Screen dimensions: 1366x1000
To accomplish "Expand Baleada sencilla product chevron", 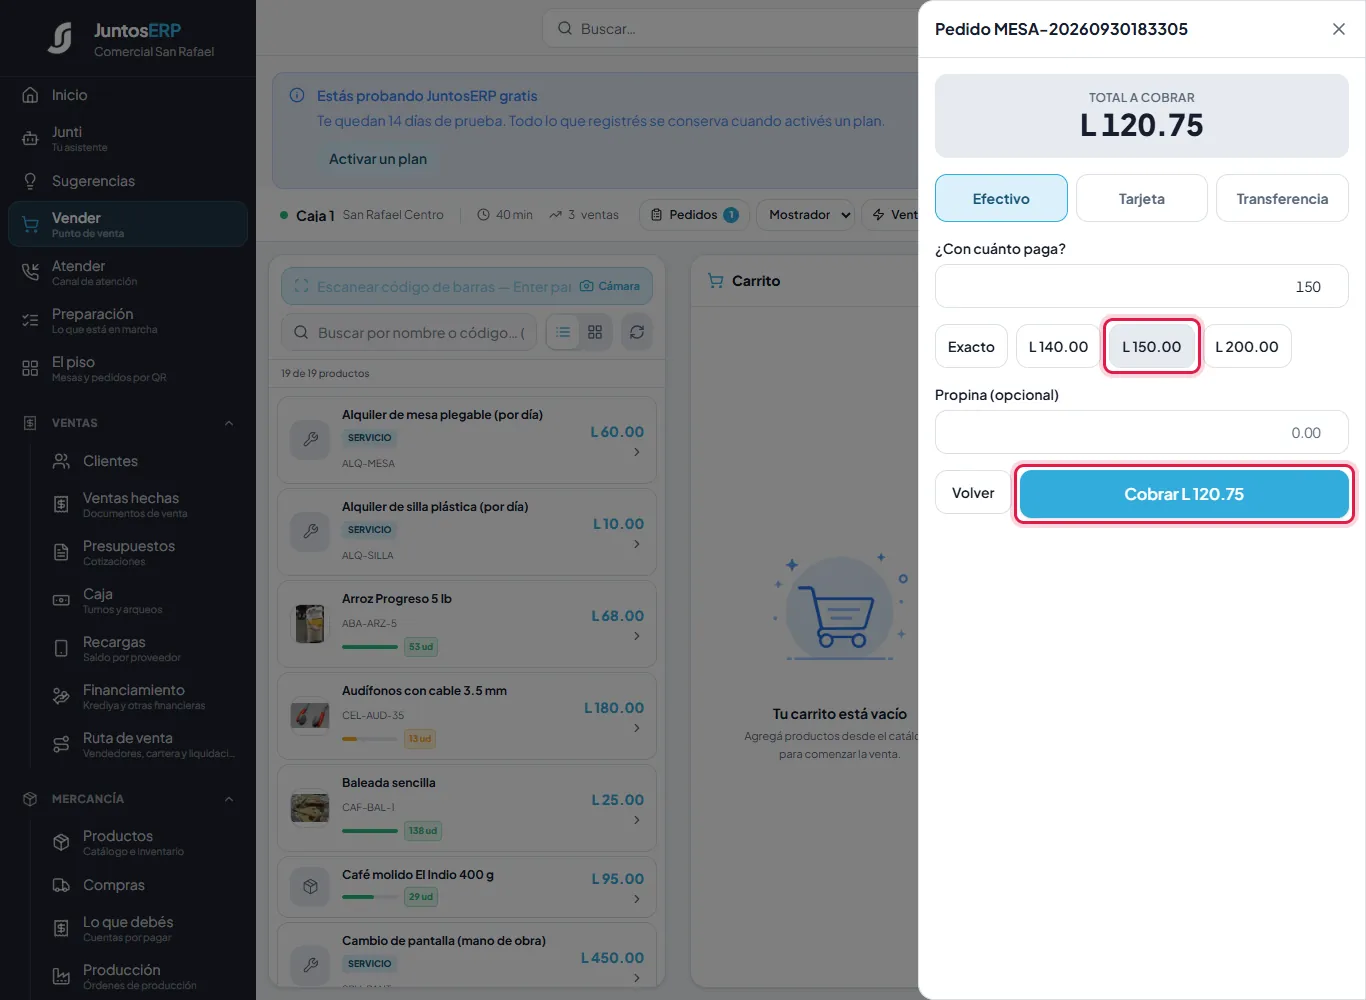I will [637, 820].
